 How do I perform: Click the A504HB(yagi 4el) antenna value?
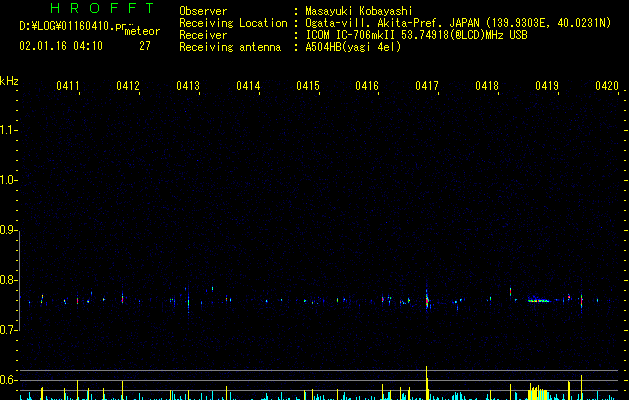coord(353,47)
